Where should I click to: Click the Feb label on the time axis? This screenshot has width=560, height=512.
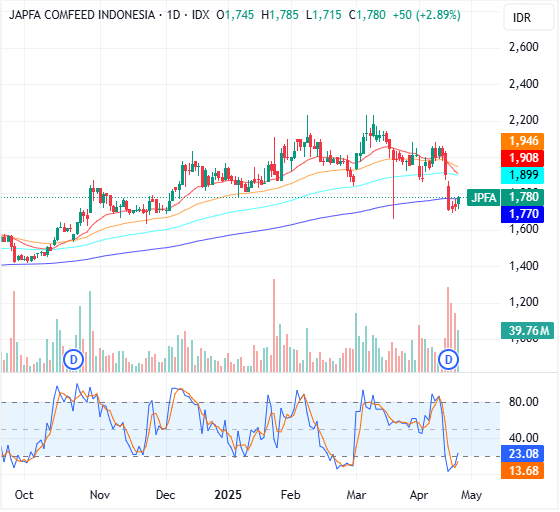pyautogui.click(x=290, y=495)
